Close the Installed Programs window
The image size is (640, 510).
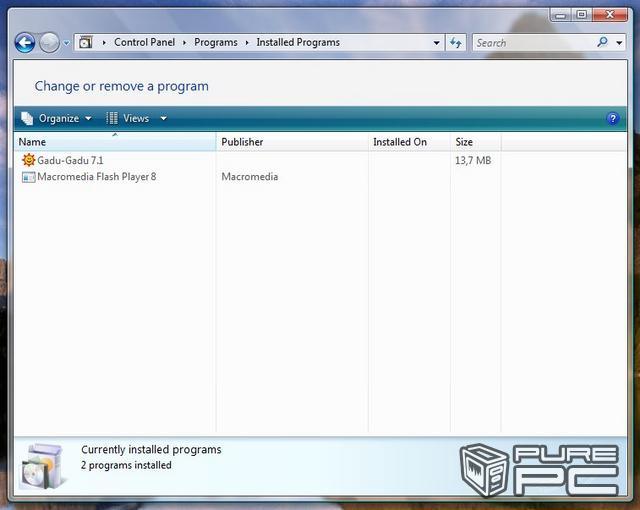coord(610,15)
